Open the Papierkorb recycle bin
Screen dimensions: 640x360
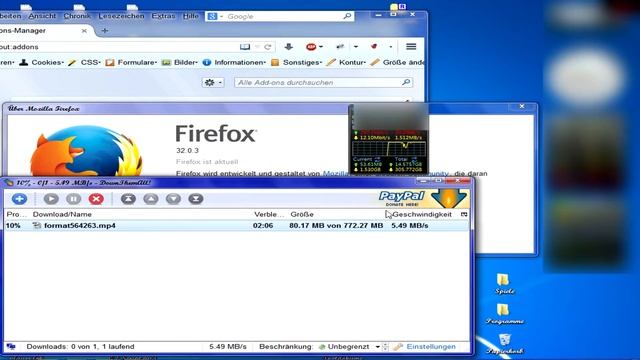click(x=505, y=344)
